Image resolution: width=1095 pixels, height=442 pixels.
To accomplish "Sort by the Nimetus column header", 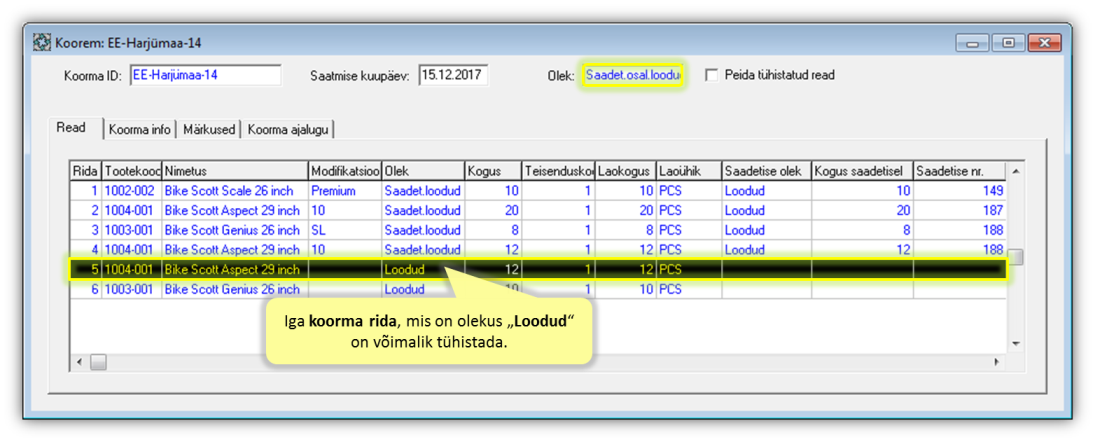I will [234, 171].
